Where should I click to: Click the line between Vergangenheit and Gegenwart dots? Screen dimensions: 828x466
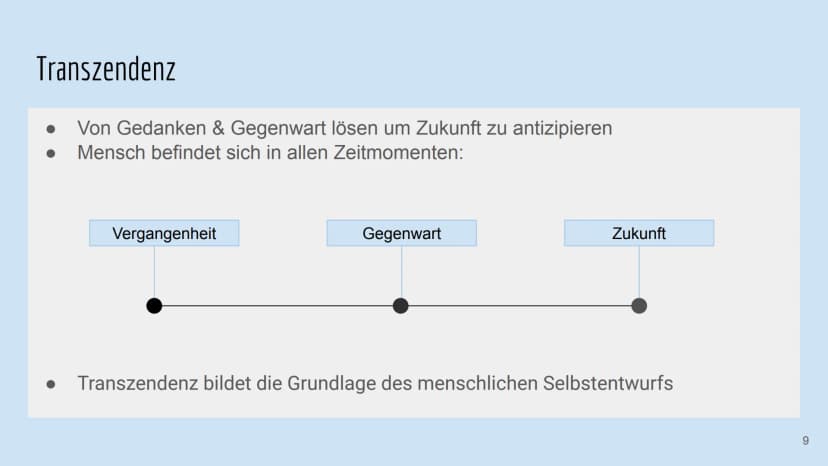277,306
